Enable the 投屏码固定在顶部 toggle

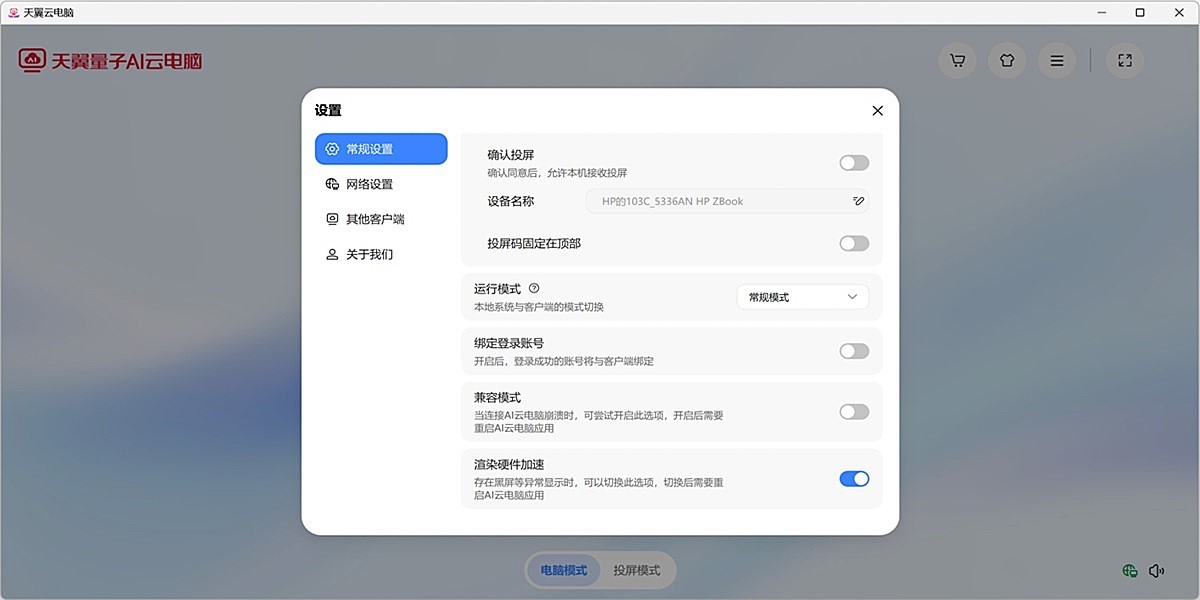click(x=853, y=243)
